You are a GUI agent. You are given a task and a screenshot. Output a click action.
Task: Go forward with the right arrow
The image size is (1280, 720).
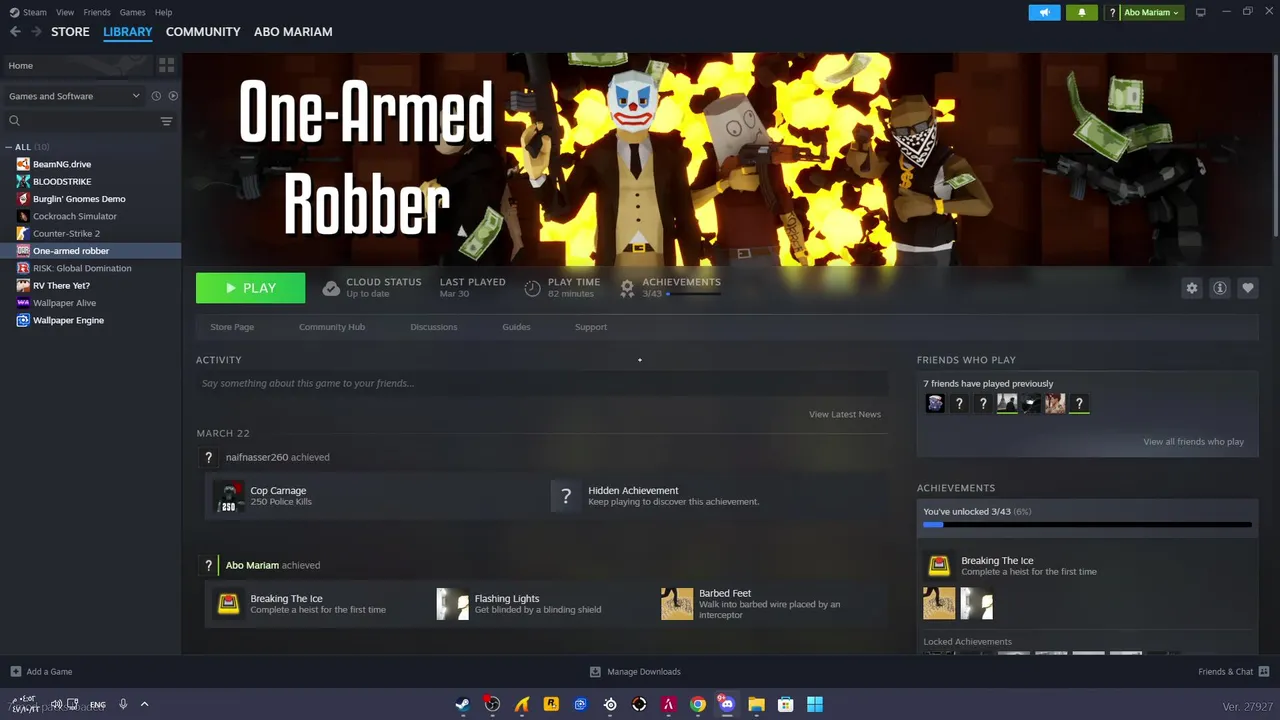click(37, 32)
